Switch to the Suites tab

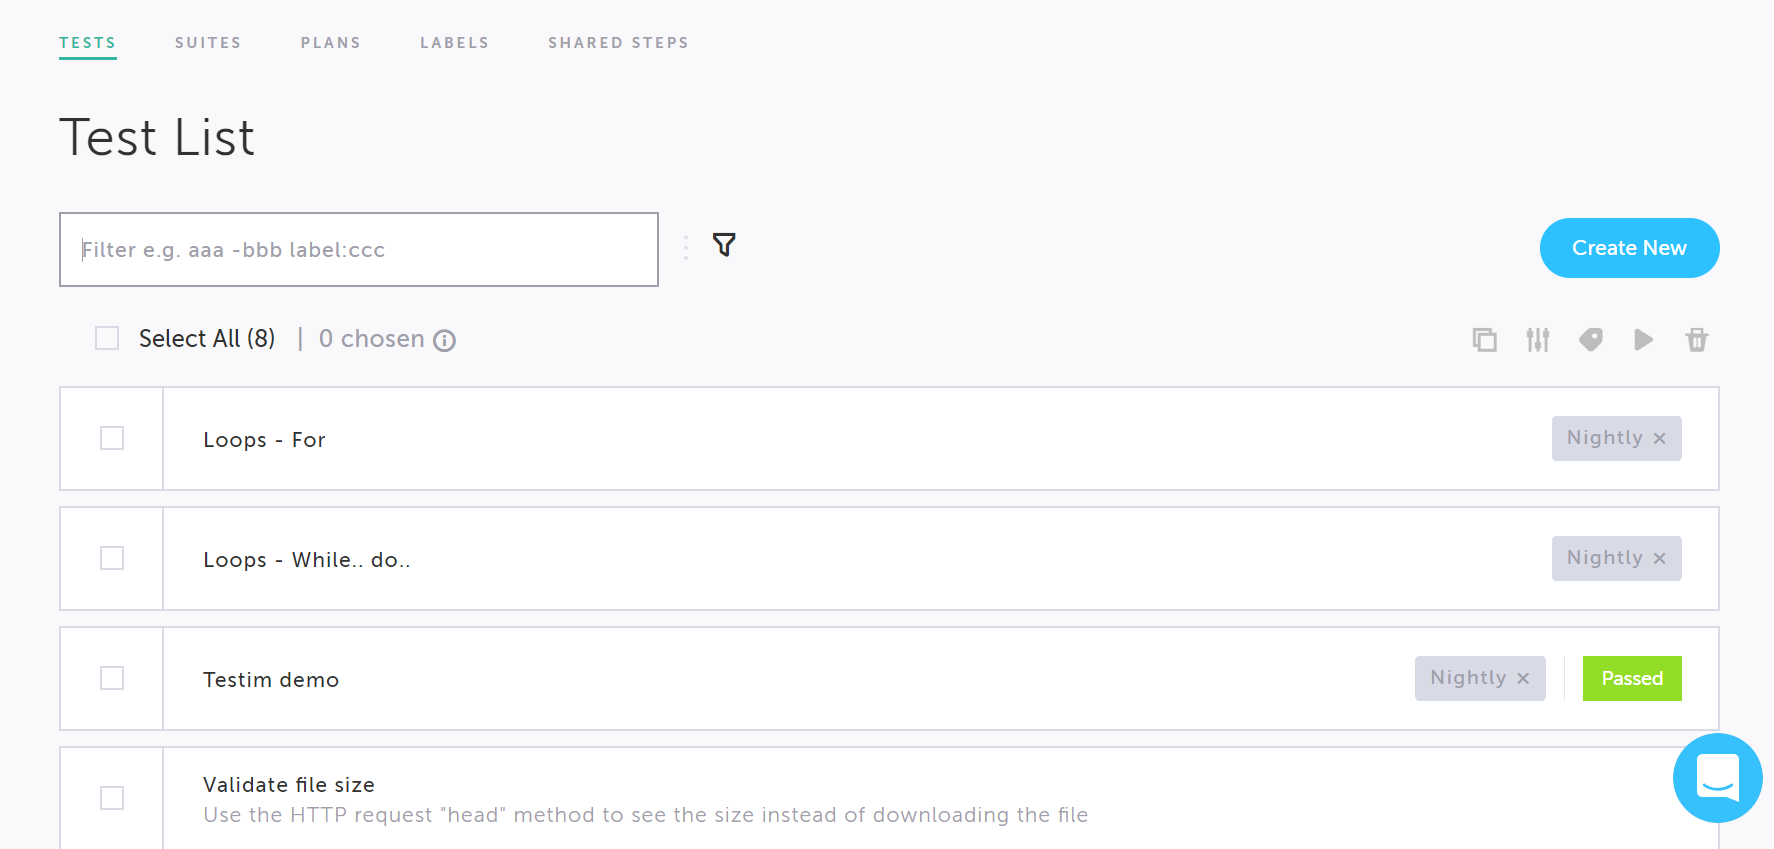coord(208,43)
